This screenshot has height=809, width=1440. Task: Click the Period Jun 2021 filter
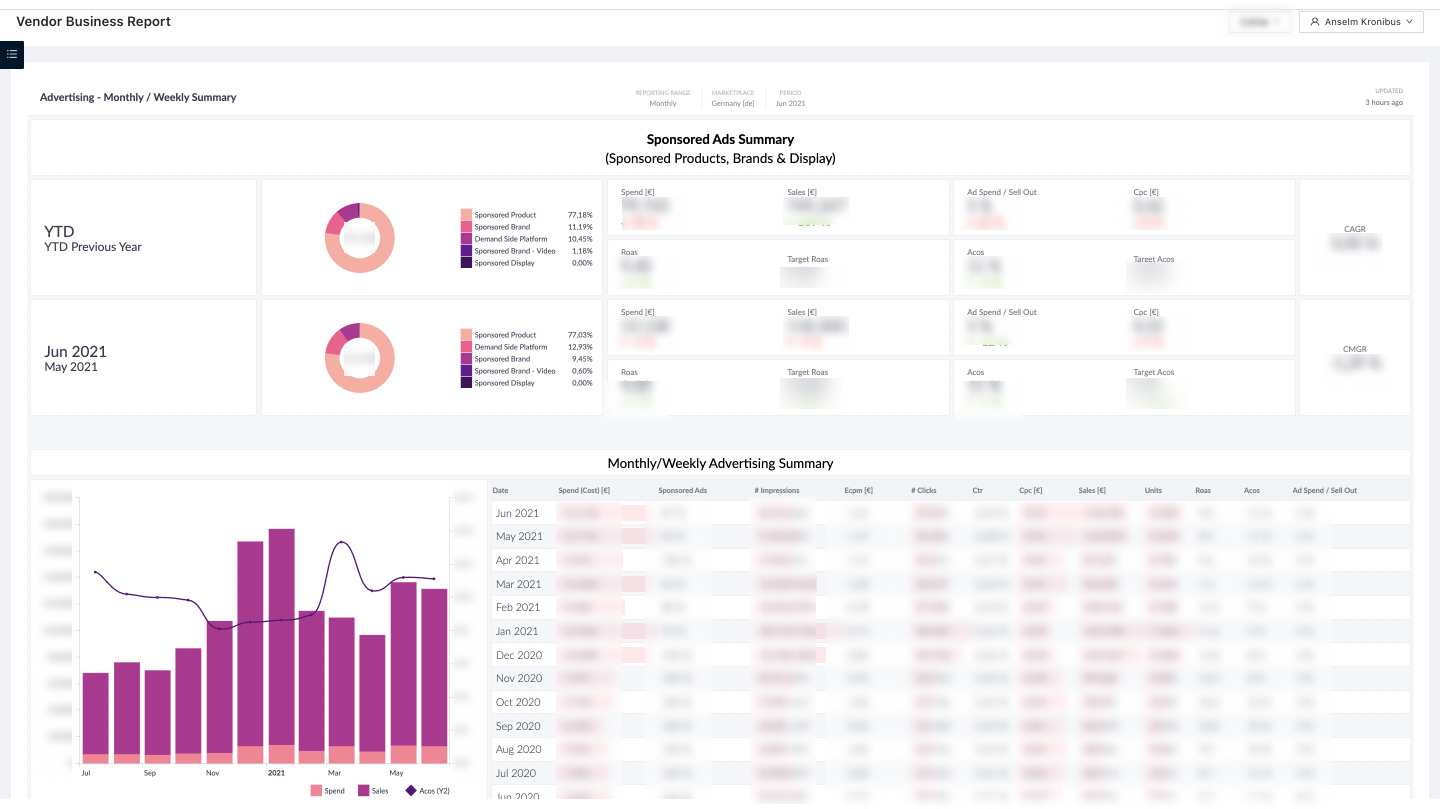tap(790, 103)
